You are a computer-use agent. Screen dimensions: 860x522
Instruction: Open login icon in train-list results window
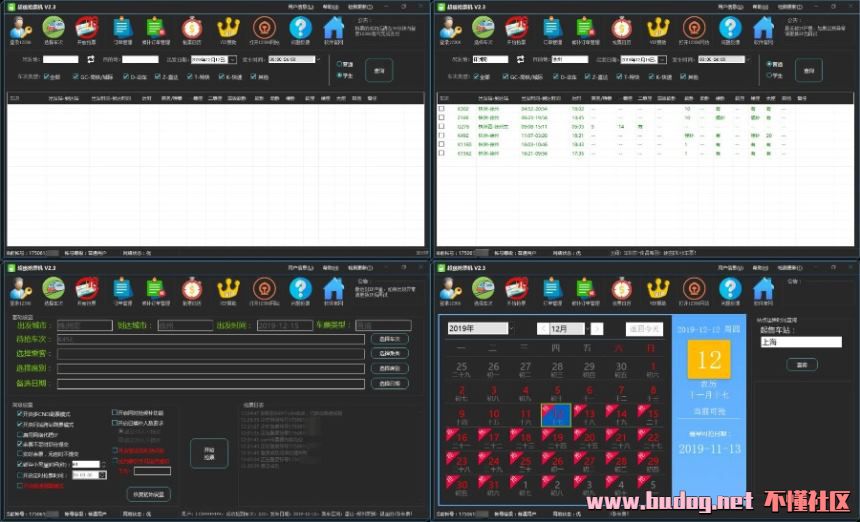450,27
